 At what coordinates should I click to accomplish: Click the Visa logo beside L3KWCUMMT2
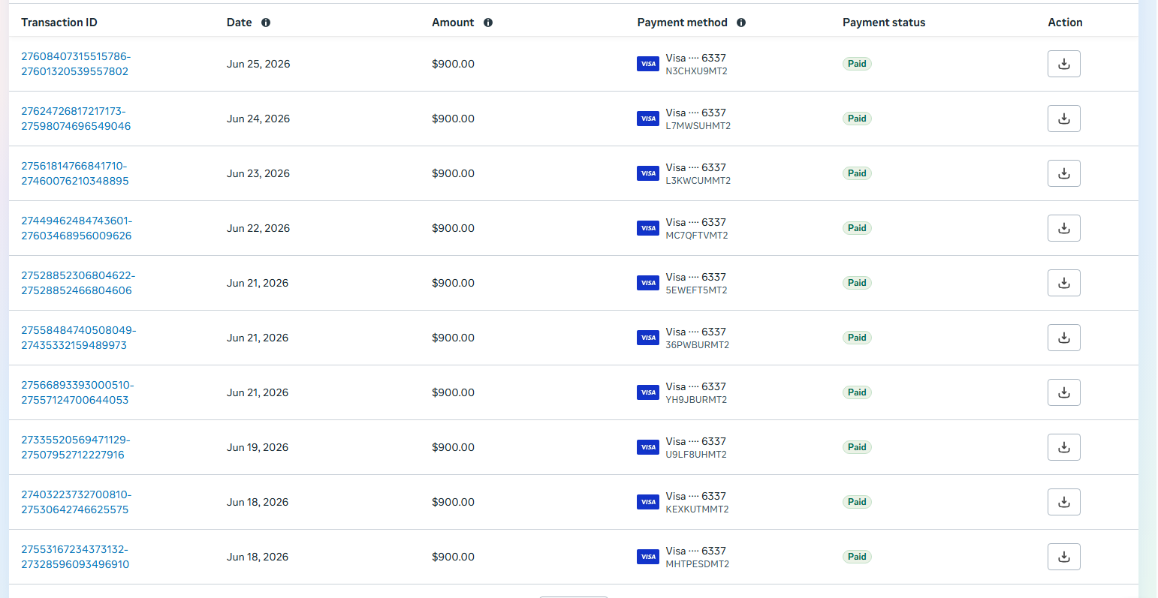tap(648, 173)
